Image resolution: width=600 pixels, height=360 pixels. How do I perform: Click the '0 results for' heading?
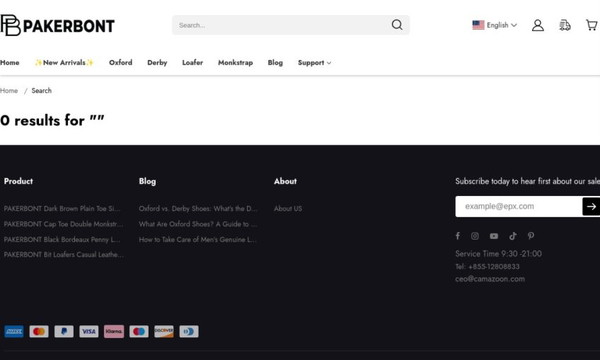pos(52,121)
